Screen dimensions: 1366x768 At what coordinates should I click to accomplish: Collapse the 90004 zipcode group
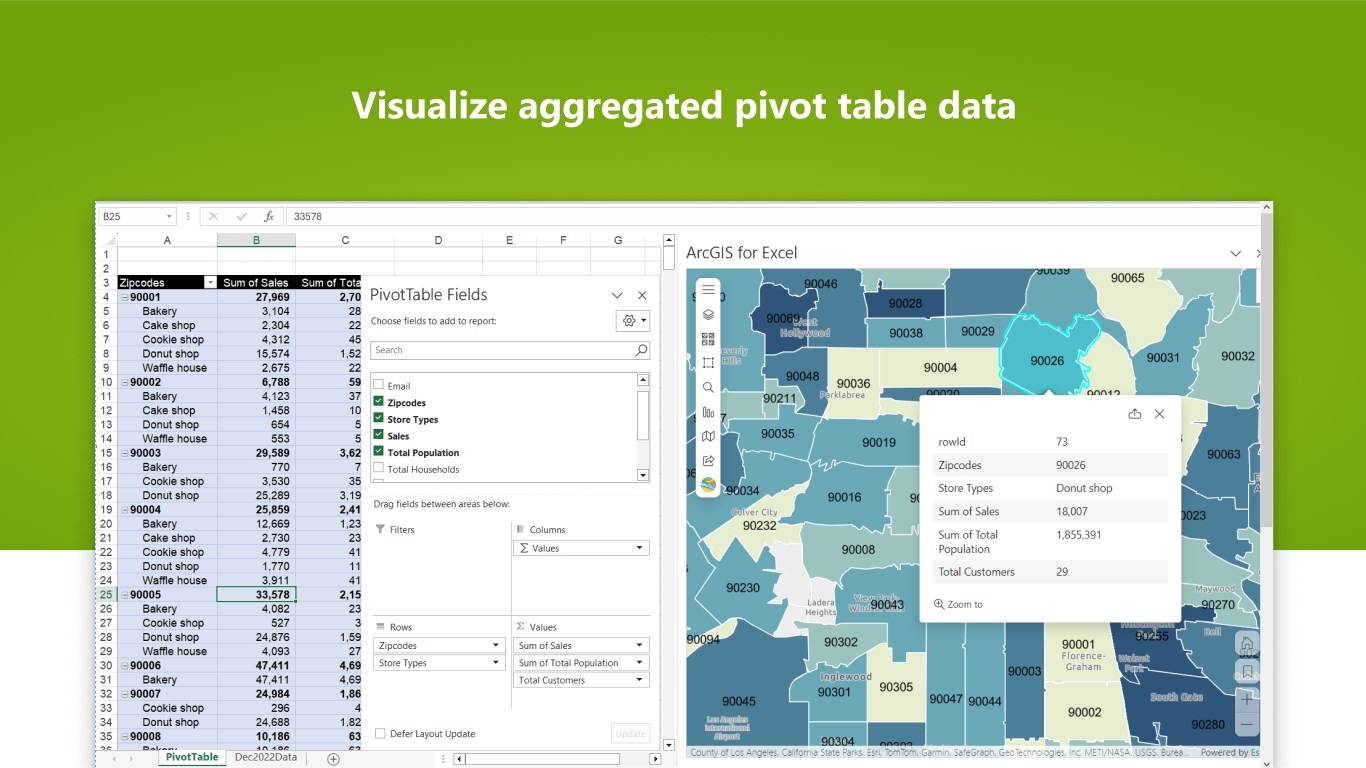click(x=125, y=509)
